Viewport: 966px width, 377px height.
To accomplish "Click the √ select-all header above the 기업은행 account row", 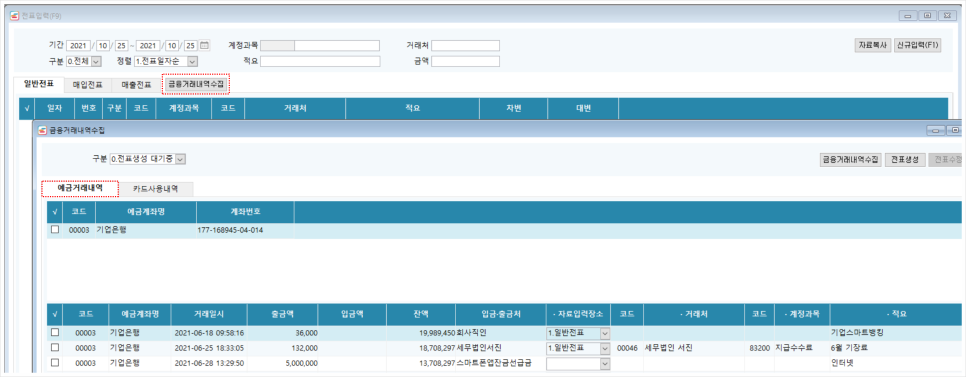I will (55, 211).
